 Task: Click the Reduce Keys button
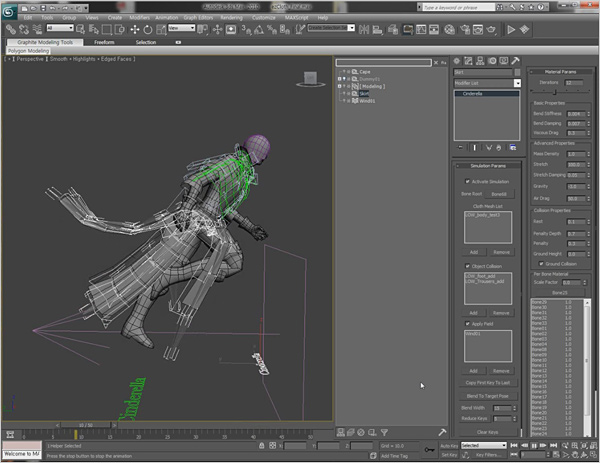474,418
